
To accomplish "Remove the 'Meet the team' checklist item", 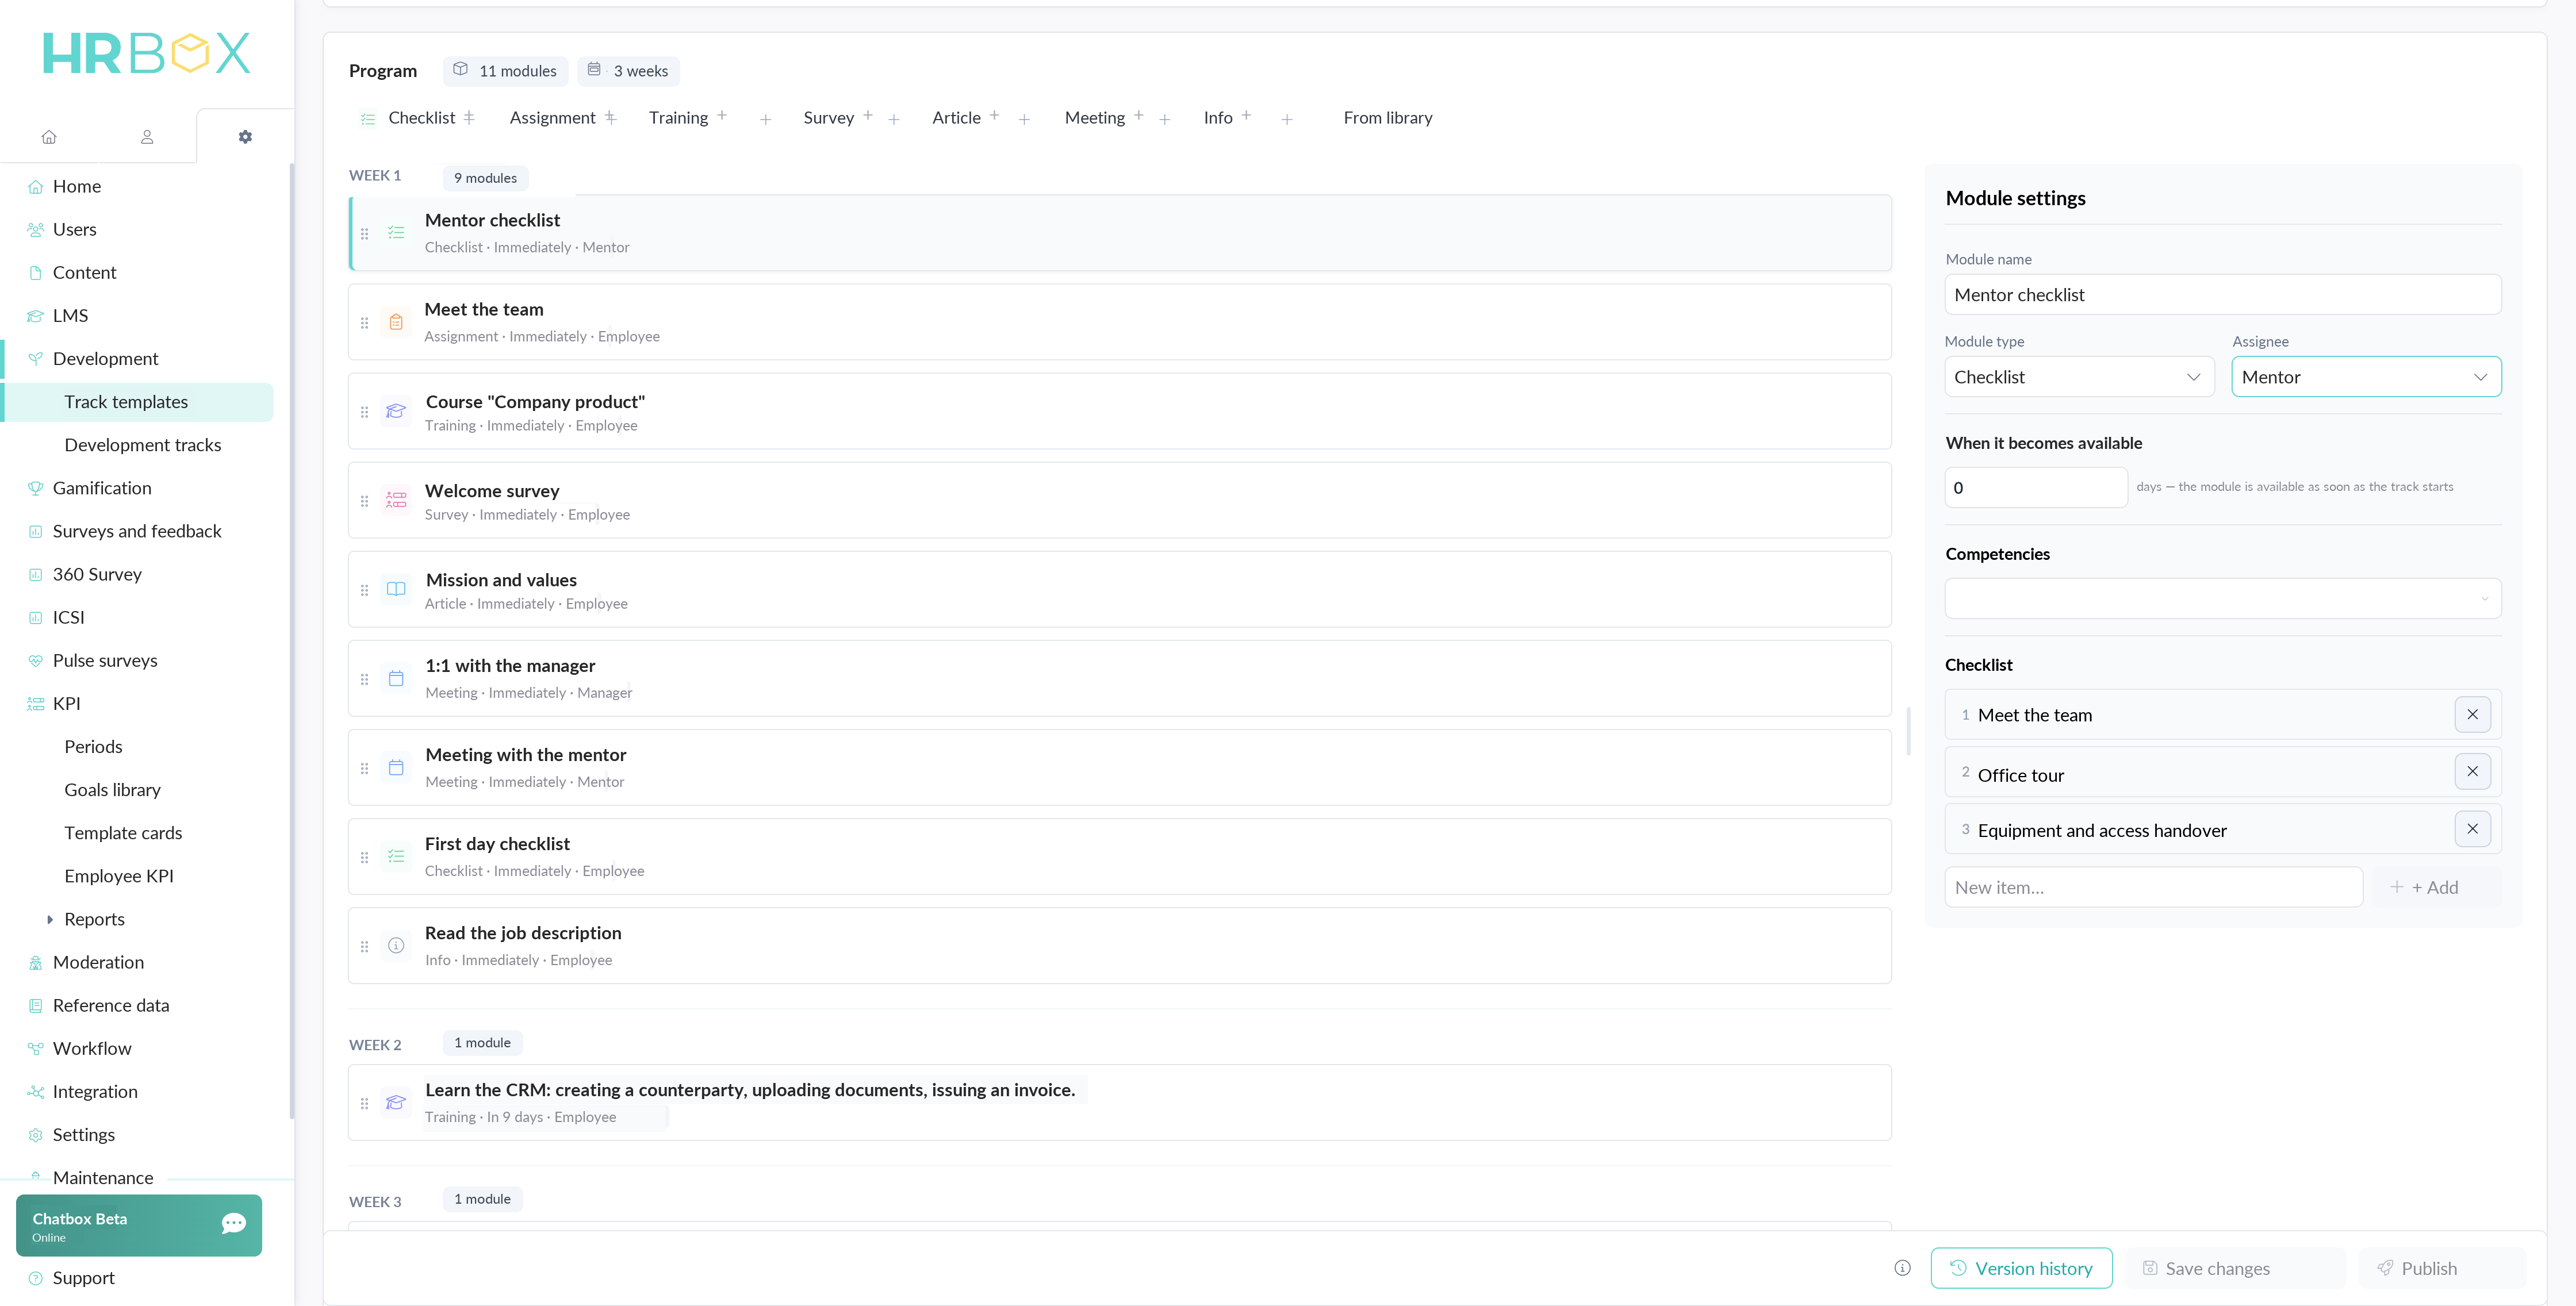I will click(x=2472, y=714).
